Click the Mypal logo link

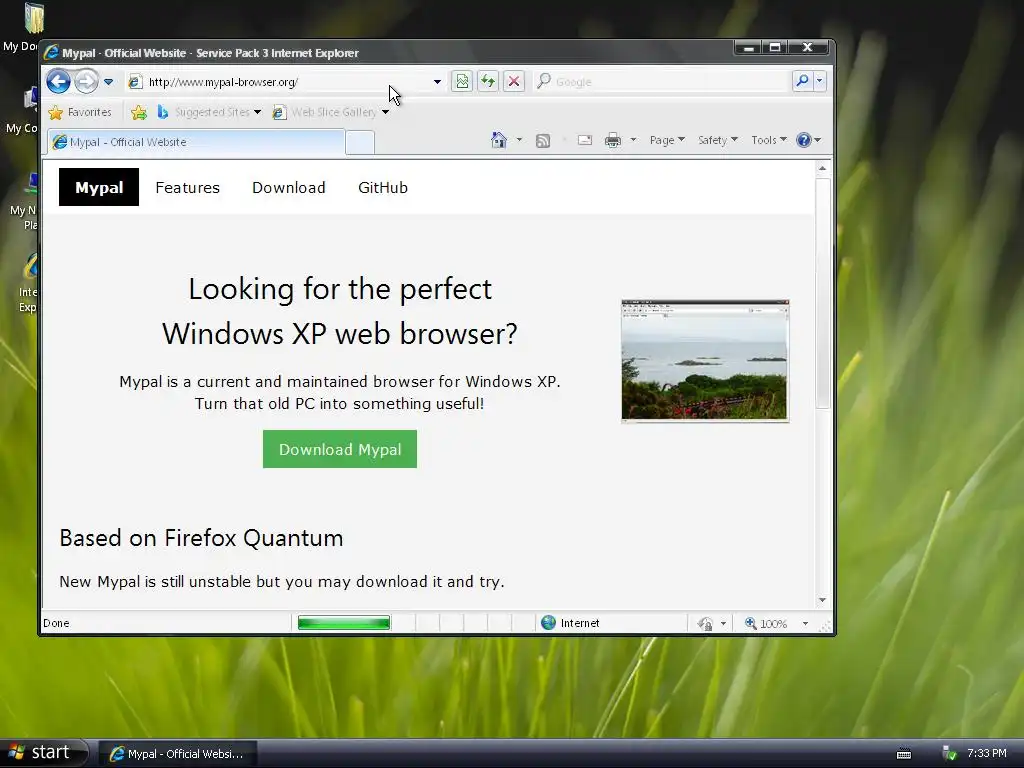(x=99, y=187)
